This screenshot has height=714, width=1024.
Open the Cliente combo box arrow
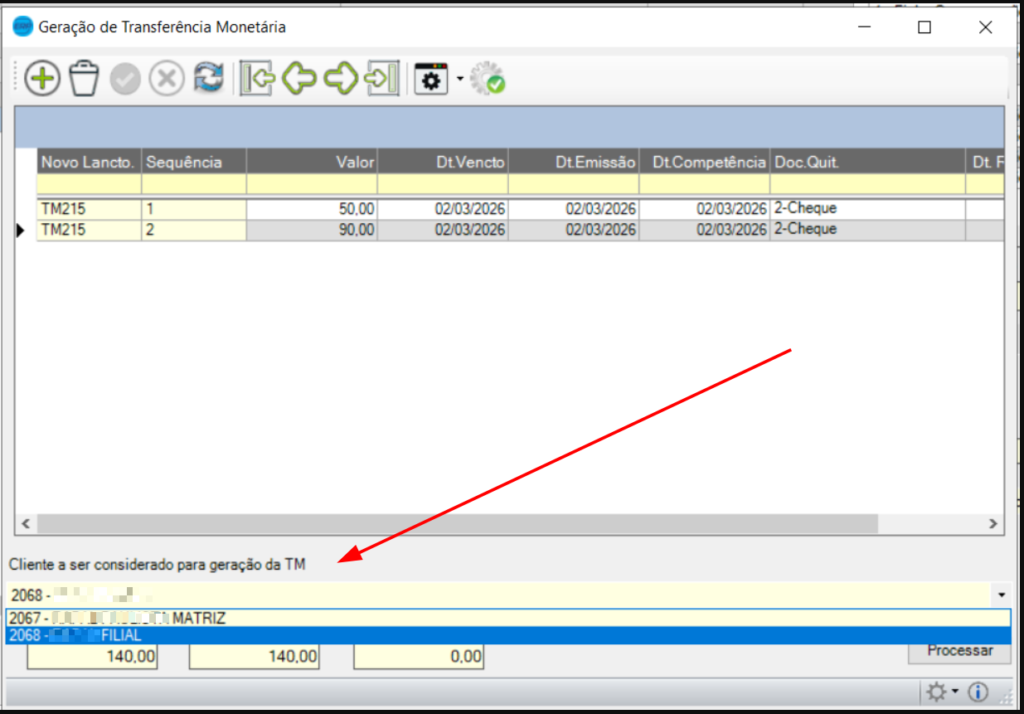tap(1002, 595)
